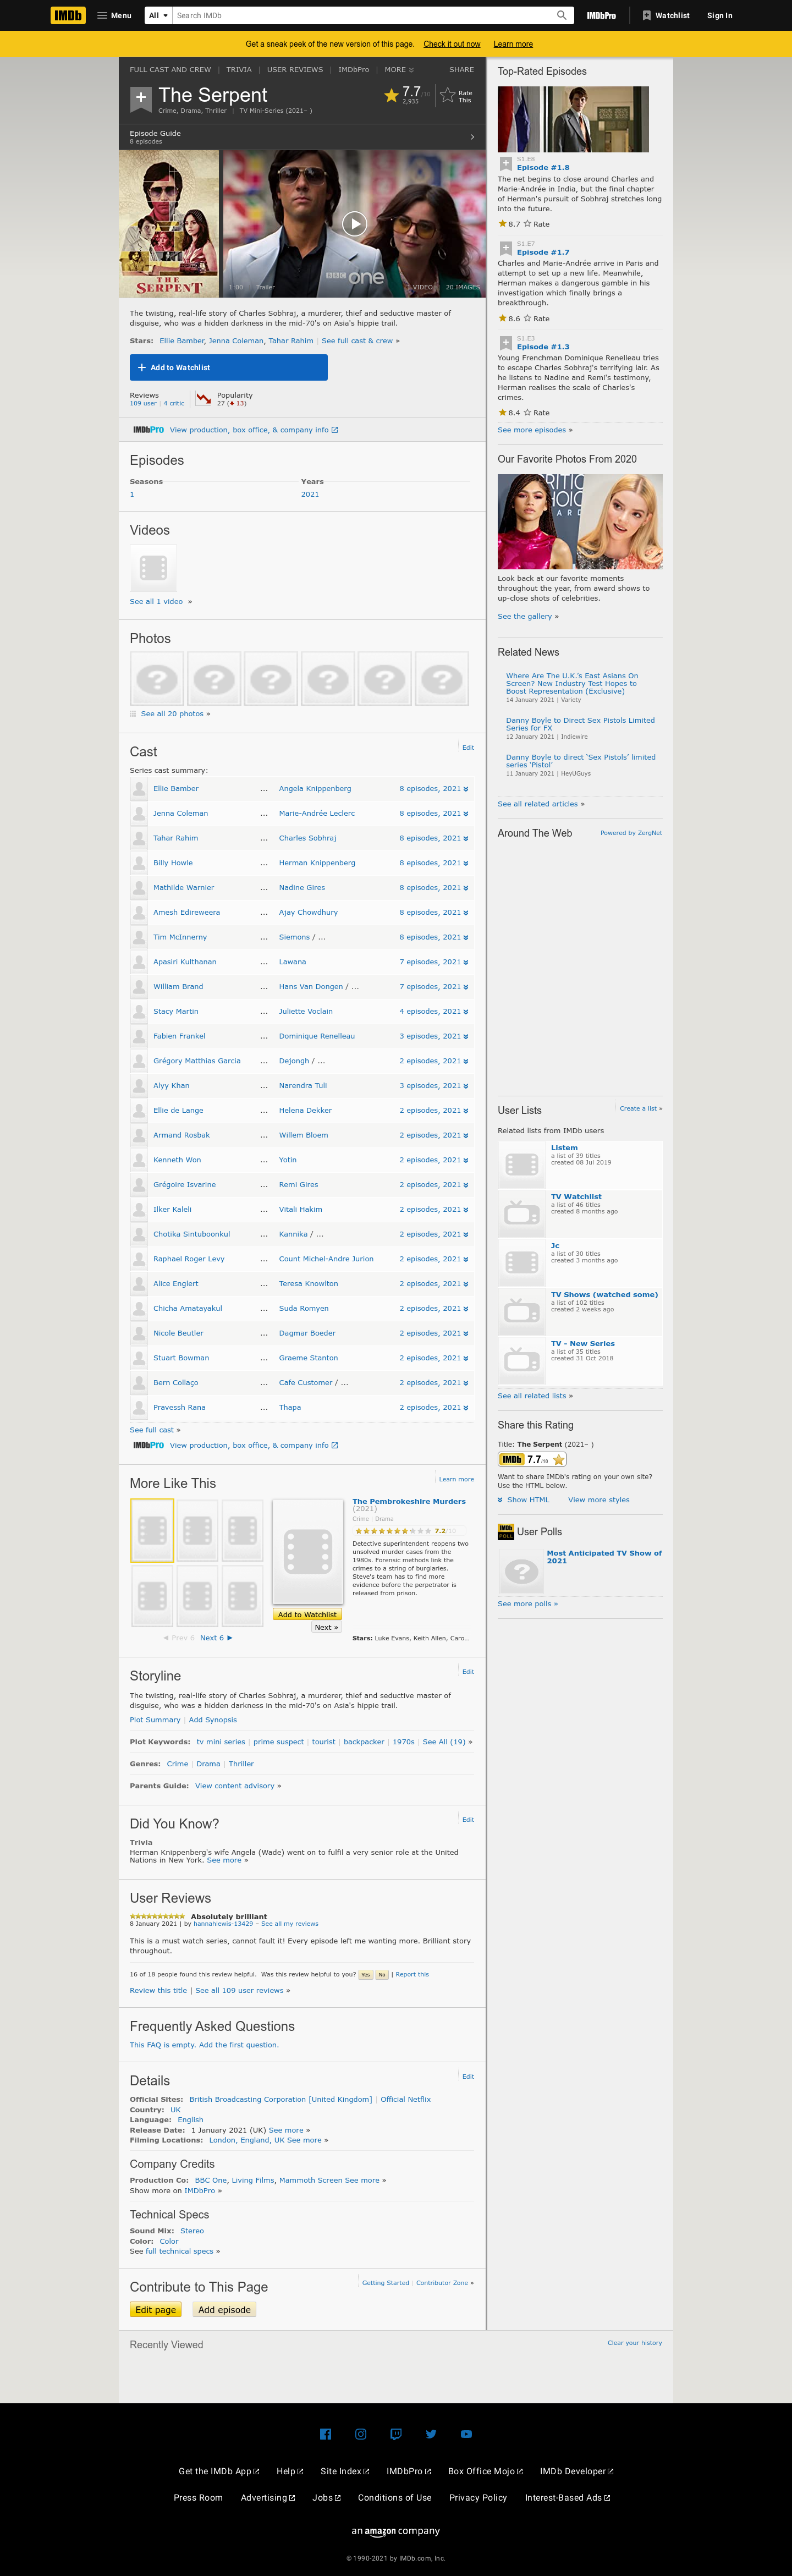Screen dimensions: 792x2576
Task: Open the Instagram footer icon
Action: 361,2434
